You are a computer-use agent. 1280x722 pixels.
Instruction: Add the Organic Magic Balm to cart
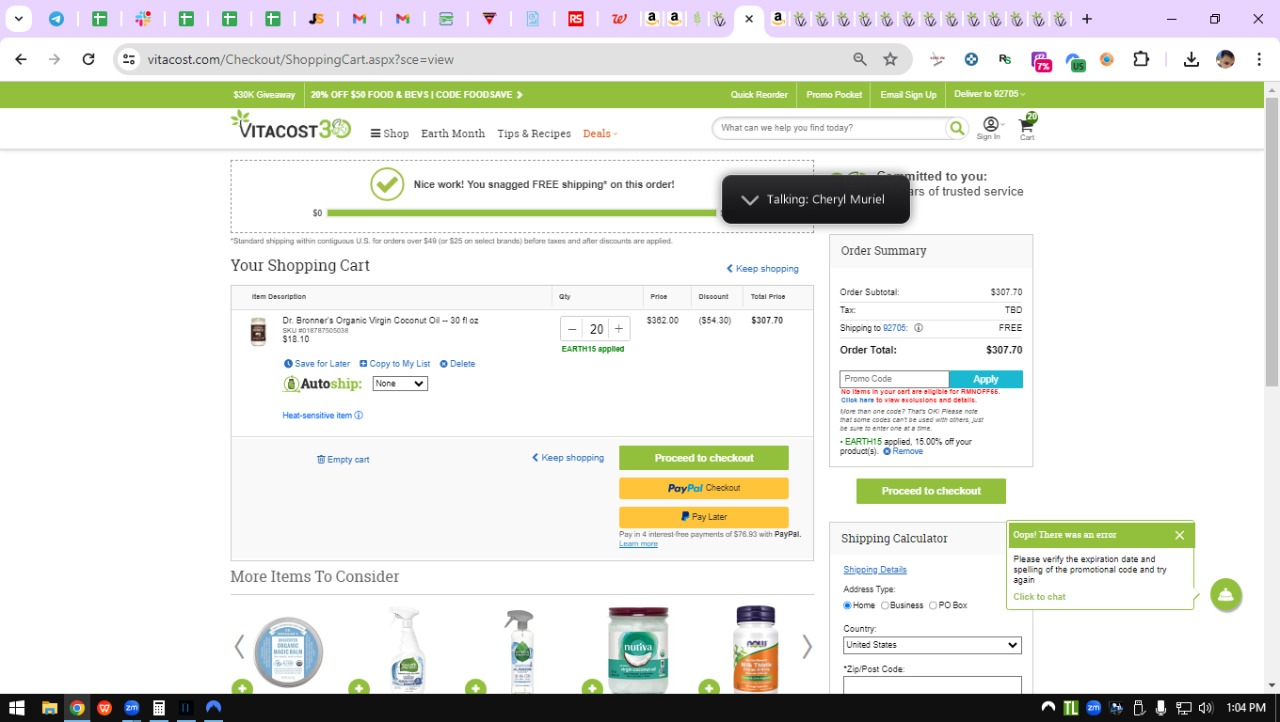click(242, 688)
